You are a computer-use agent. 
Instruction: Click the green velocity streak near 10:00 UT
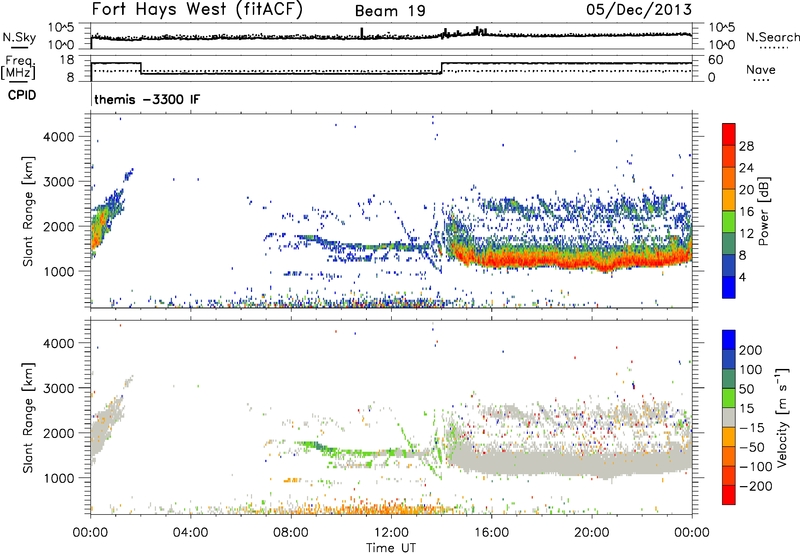pyautogui.click(x=341, y=451)
